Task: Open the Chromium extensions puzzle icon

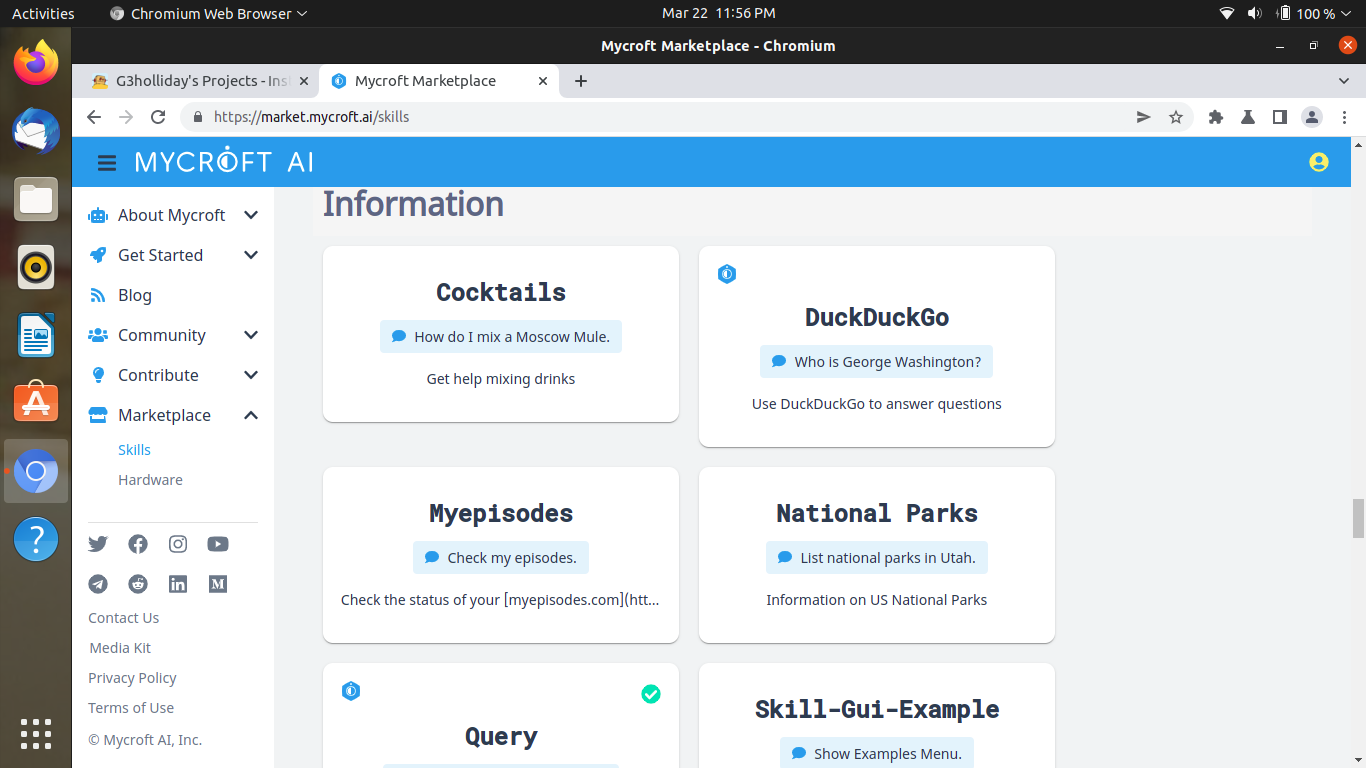Action: click(x=1216, y=117)
